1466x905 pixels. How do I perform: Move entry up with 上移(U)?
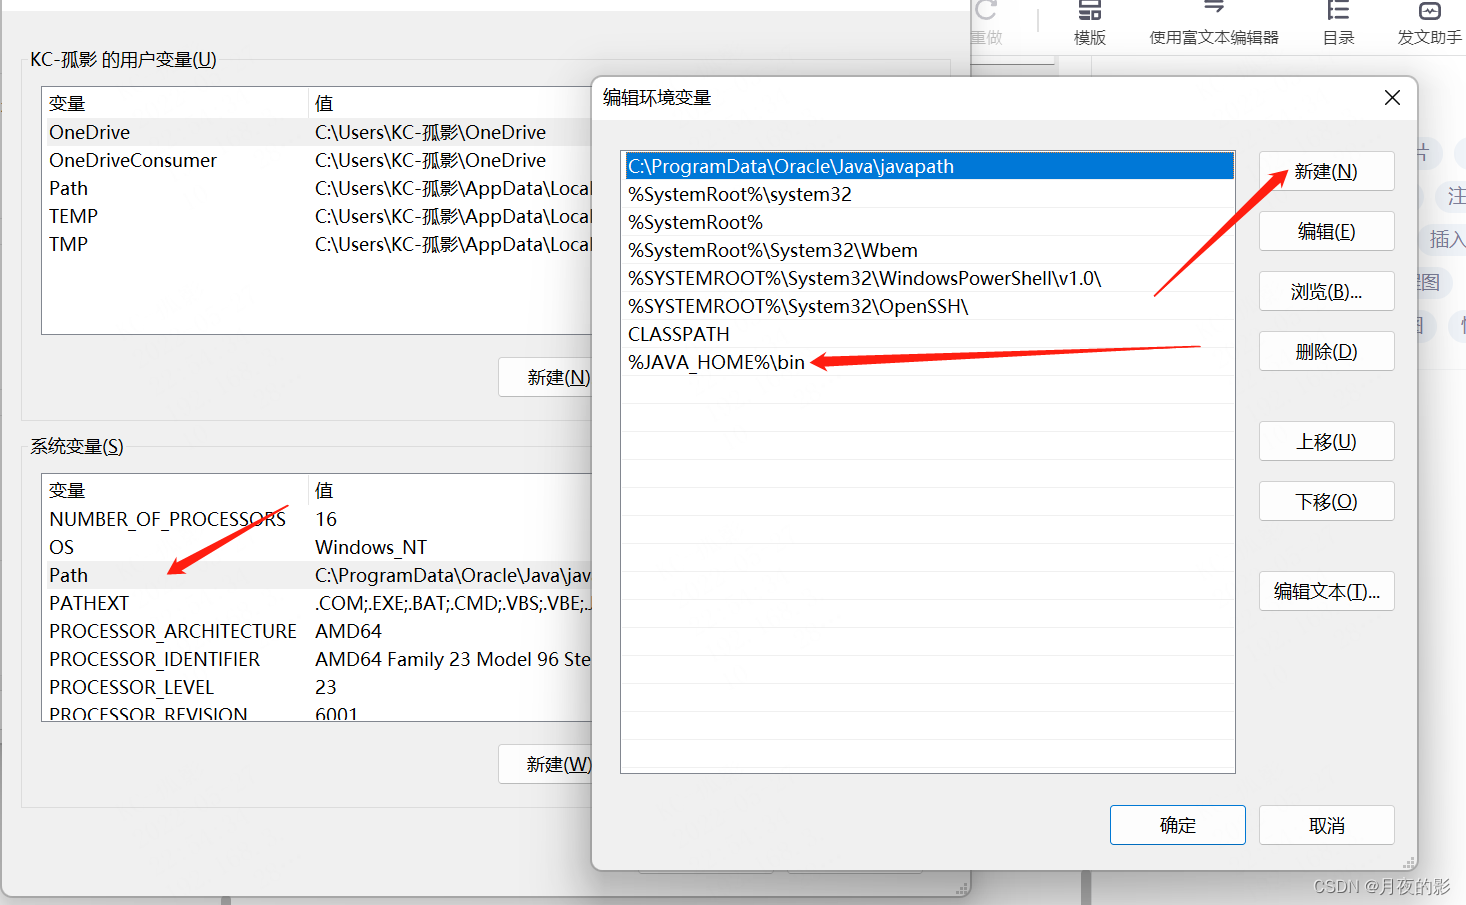(1326, 441)
